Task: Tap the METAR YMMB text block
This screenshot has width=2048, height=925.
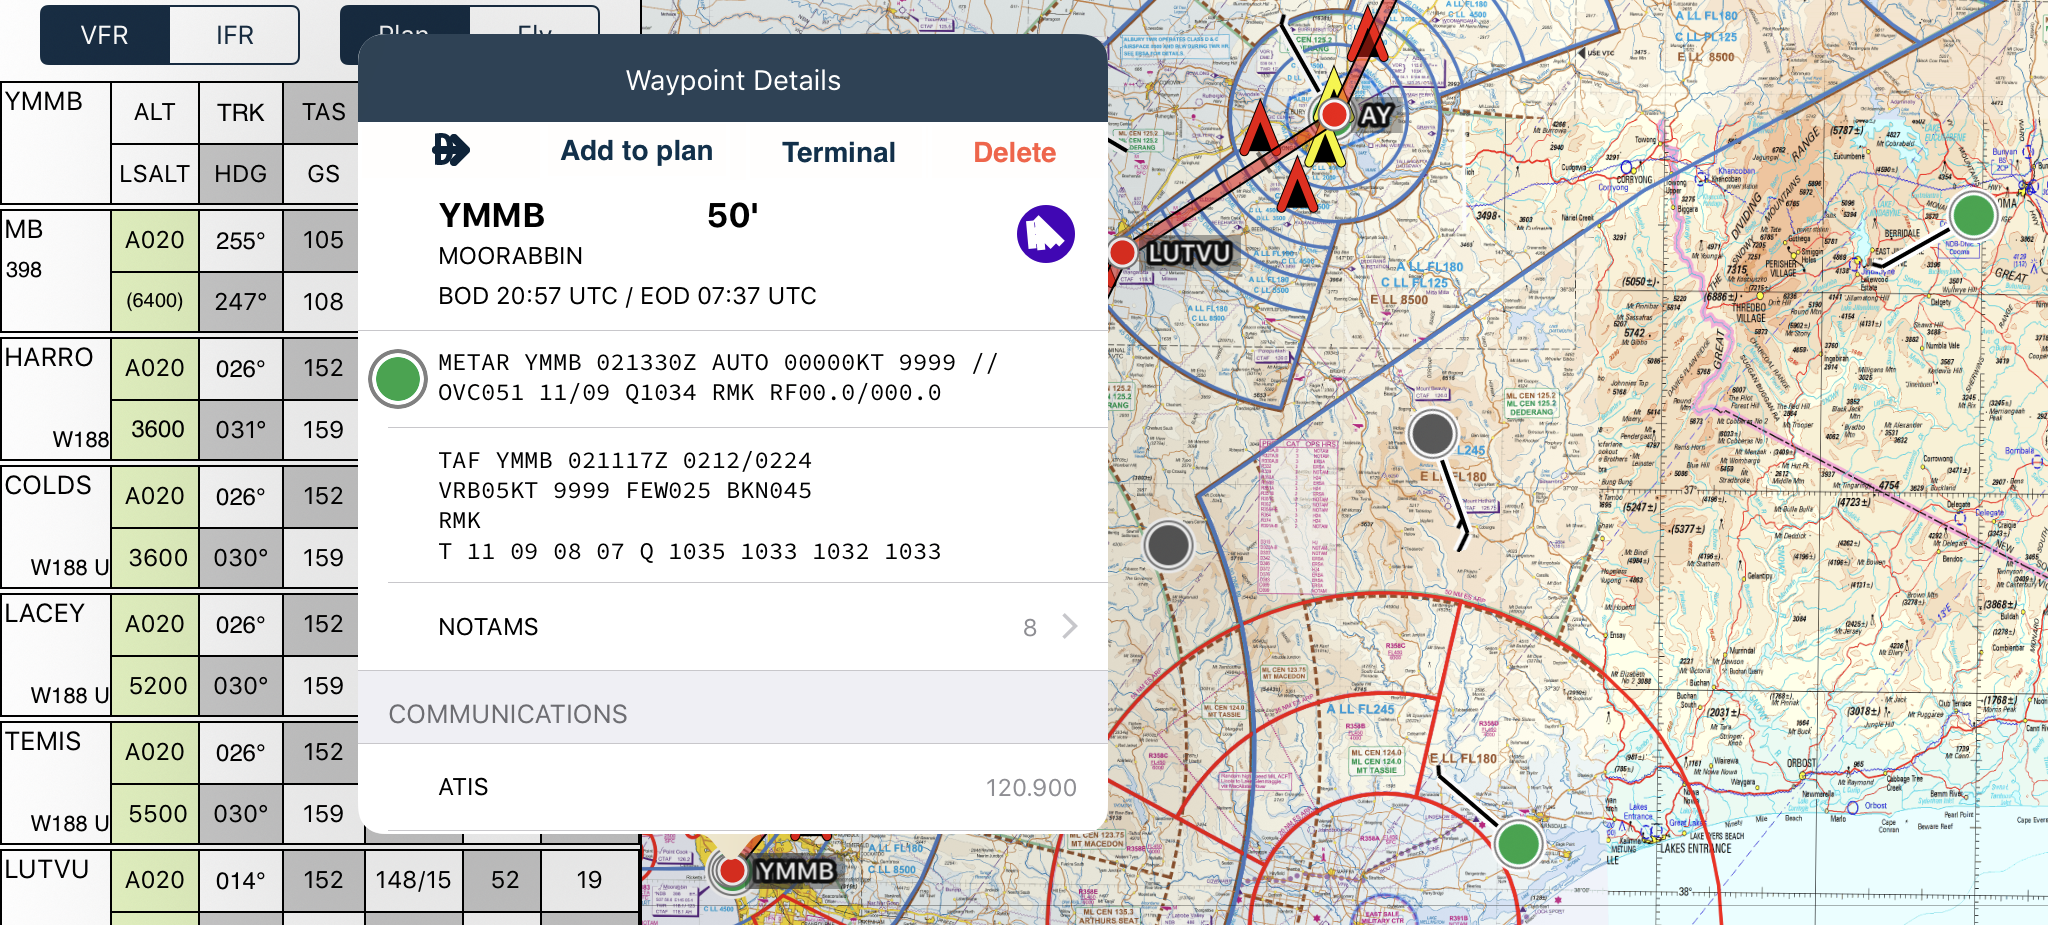Action: pyautogui.click(x=718, y=378)
